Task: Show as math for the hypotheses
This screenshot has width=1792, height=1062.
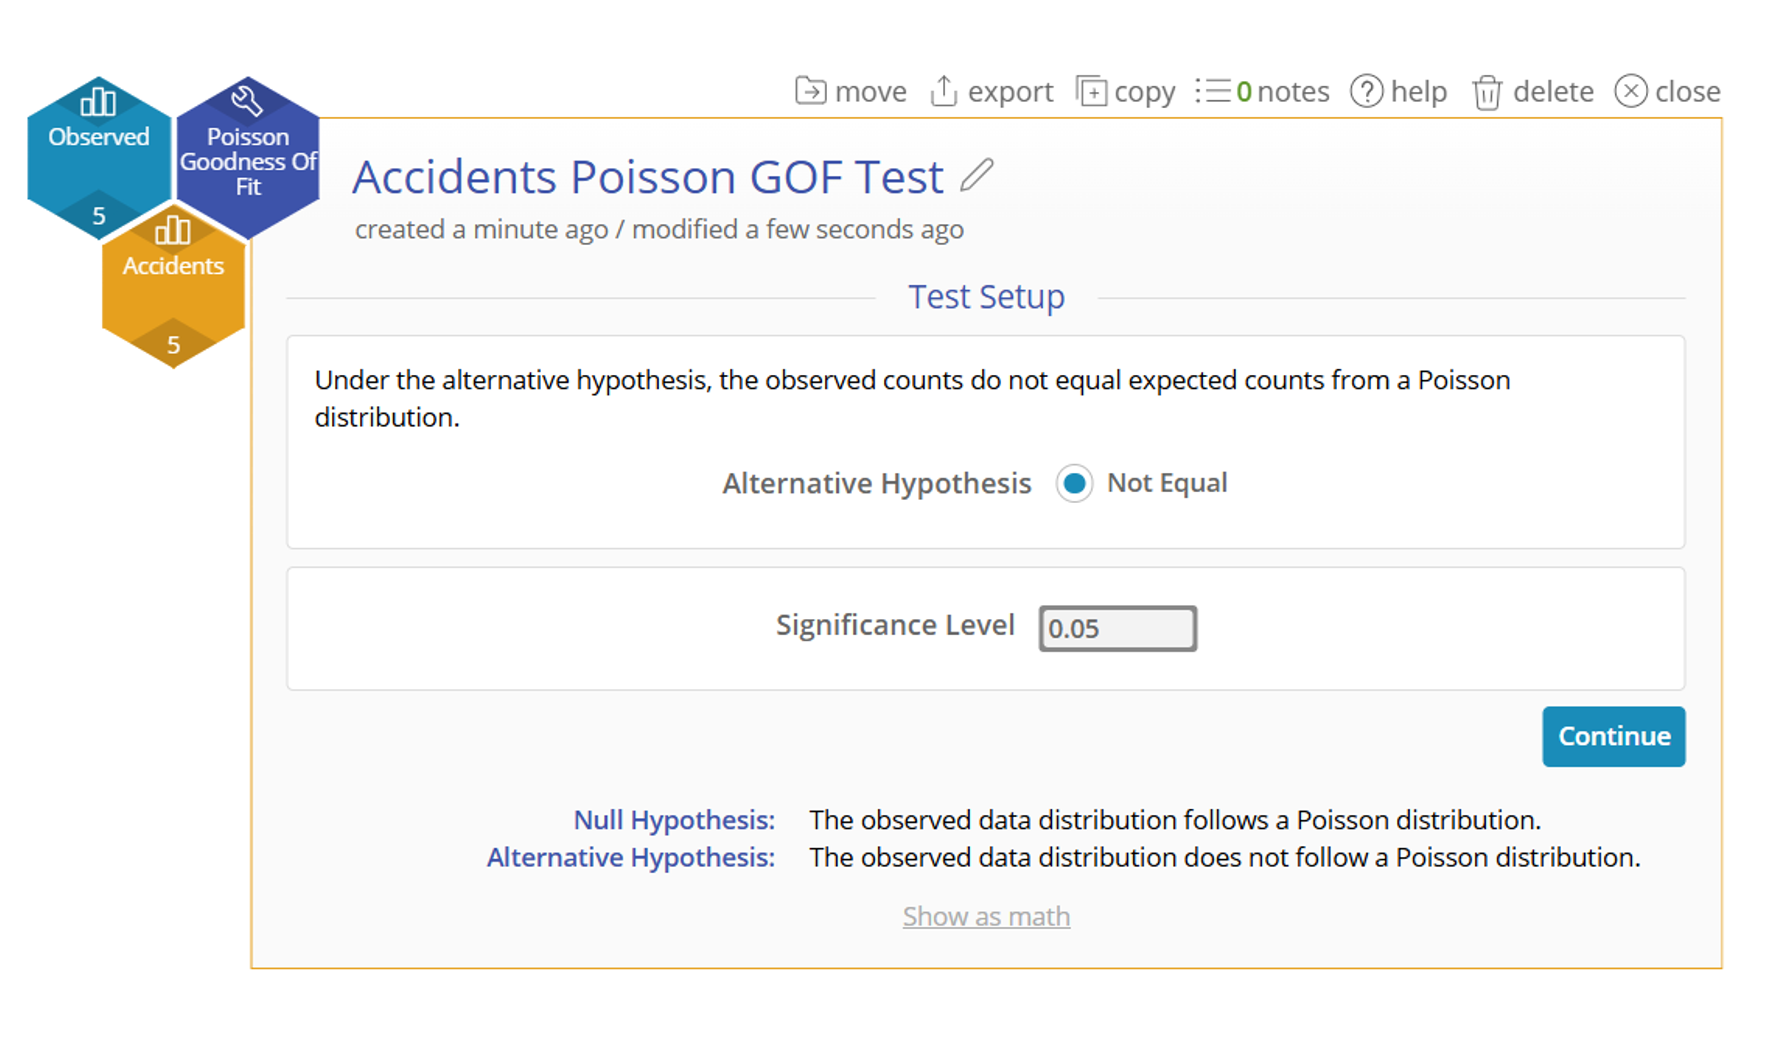Action: (x=985, y=916)
